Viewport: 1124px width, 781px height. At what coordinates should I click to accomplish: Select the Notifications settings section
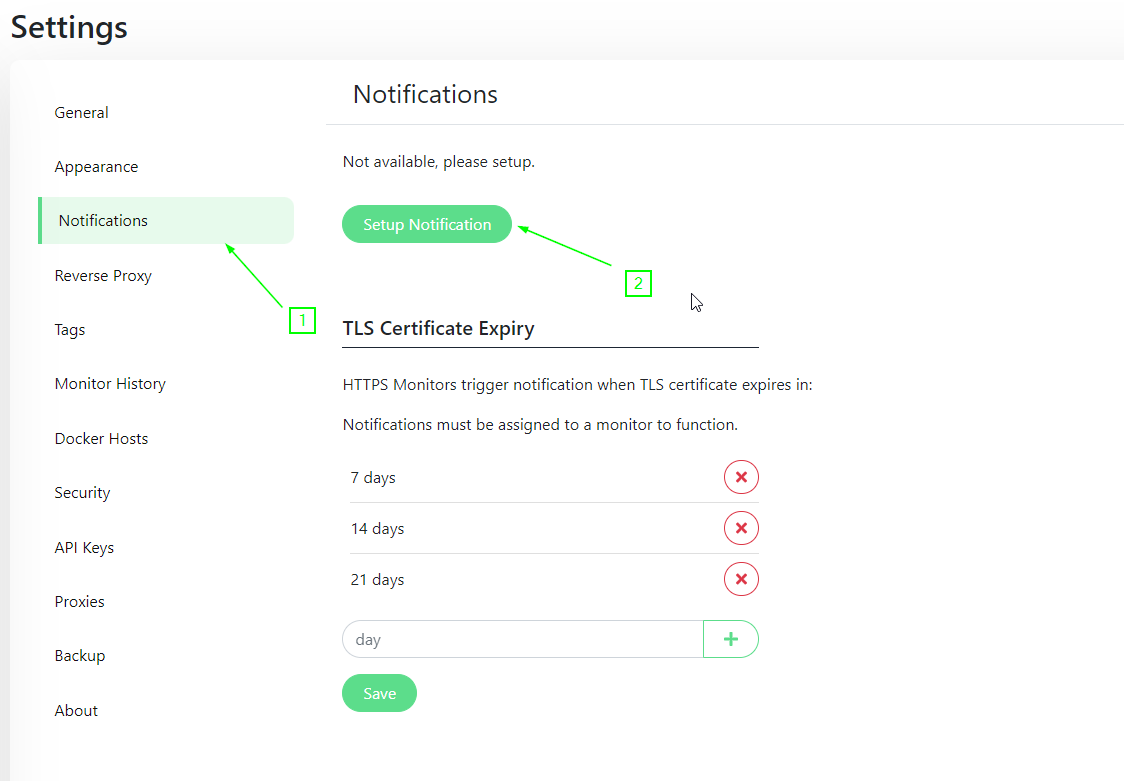103,220
